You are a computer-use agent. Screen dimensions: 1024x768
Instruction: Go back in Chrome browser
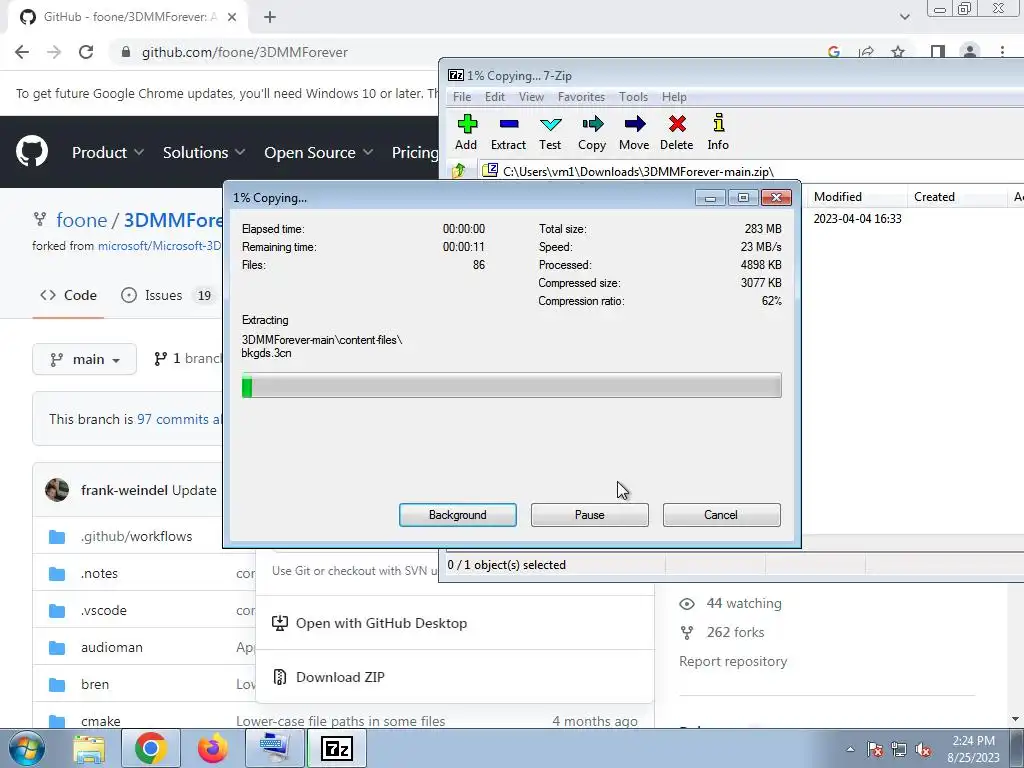point(22,52)
